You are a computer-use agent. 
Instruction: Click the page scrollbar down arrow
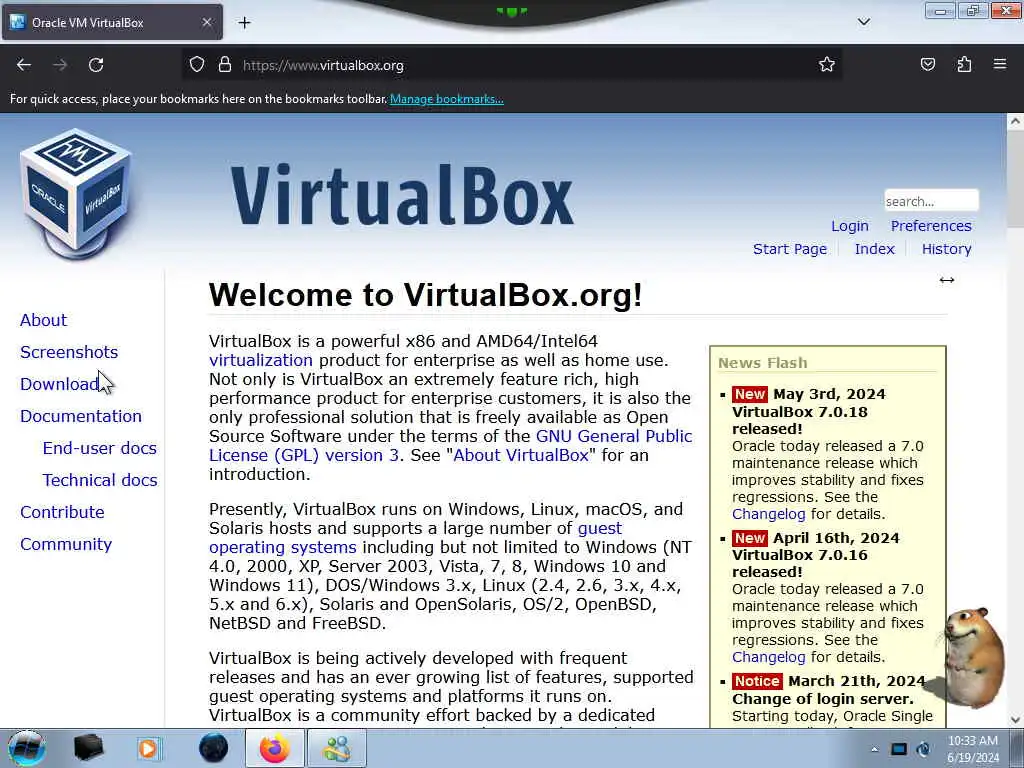[1015, 720]
